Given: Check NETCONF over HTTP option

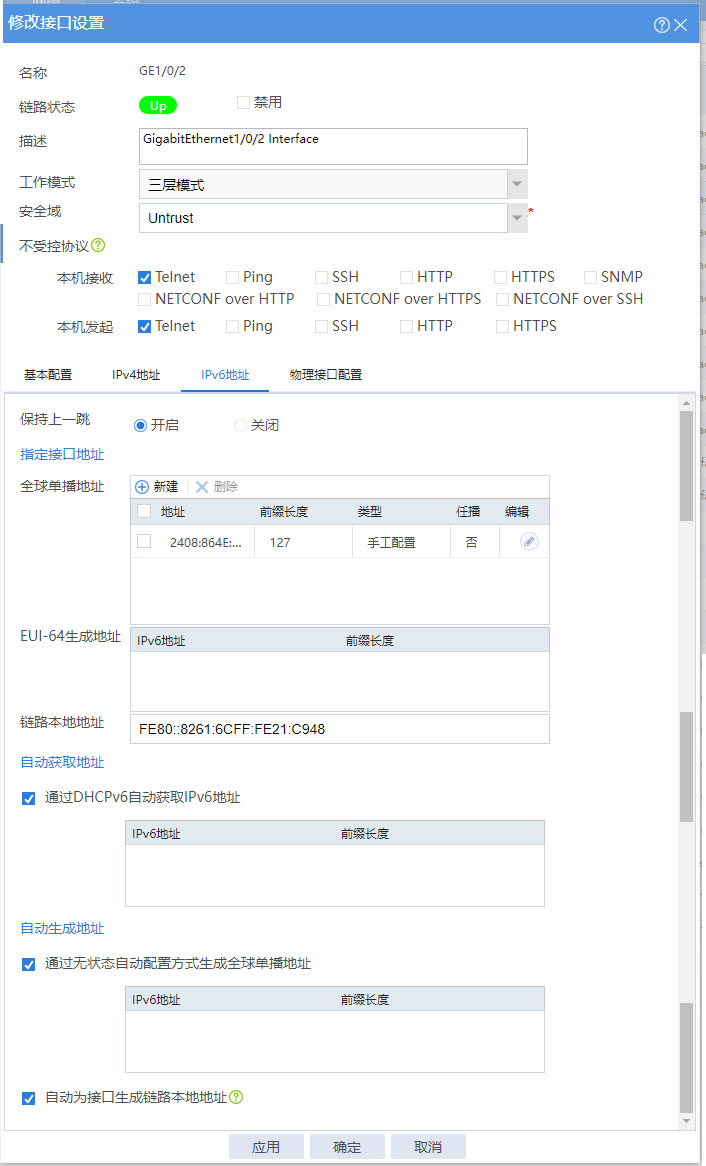Looking at the screenshot, I should [145, 300].
